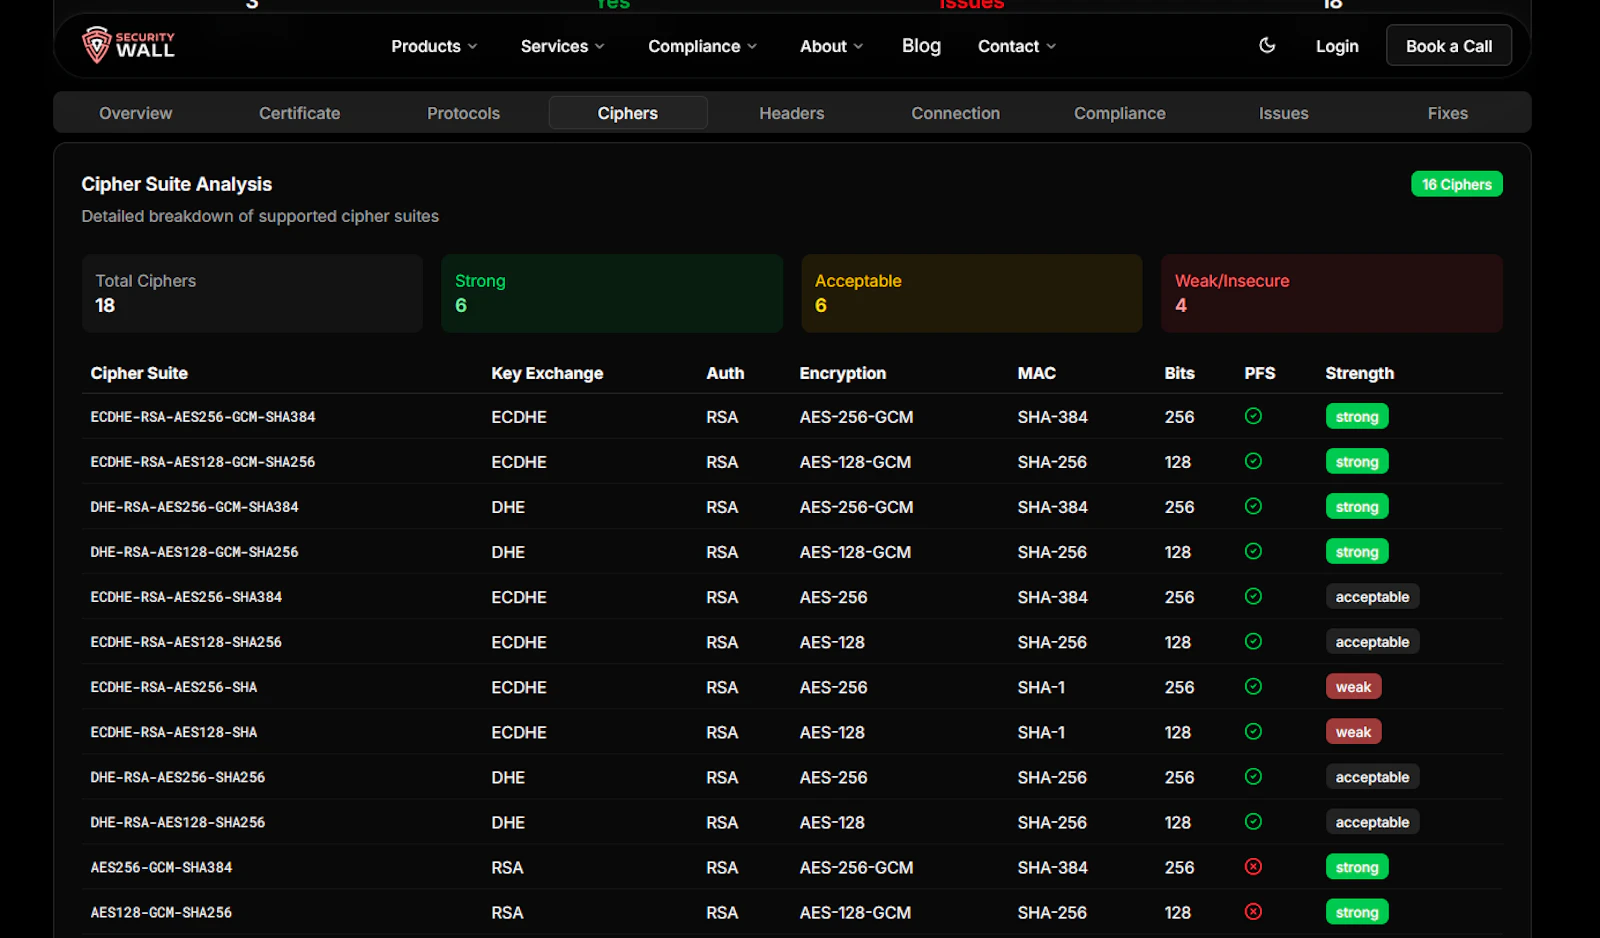Open the Issues tab
The image size is (1600, 938).
(1284, 113)
